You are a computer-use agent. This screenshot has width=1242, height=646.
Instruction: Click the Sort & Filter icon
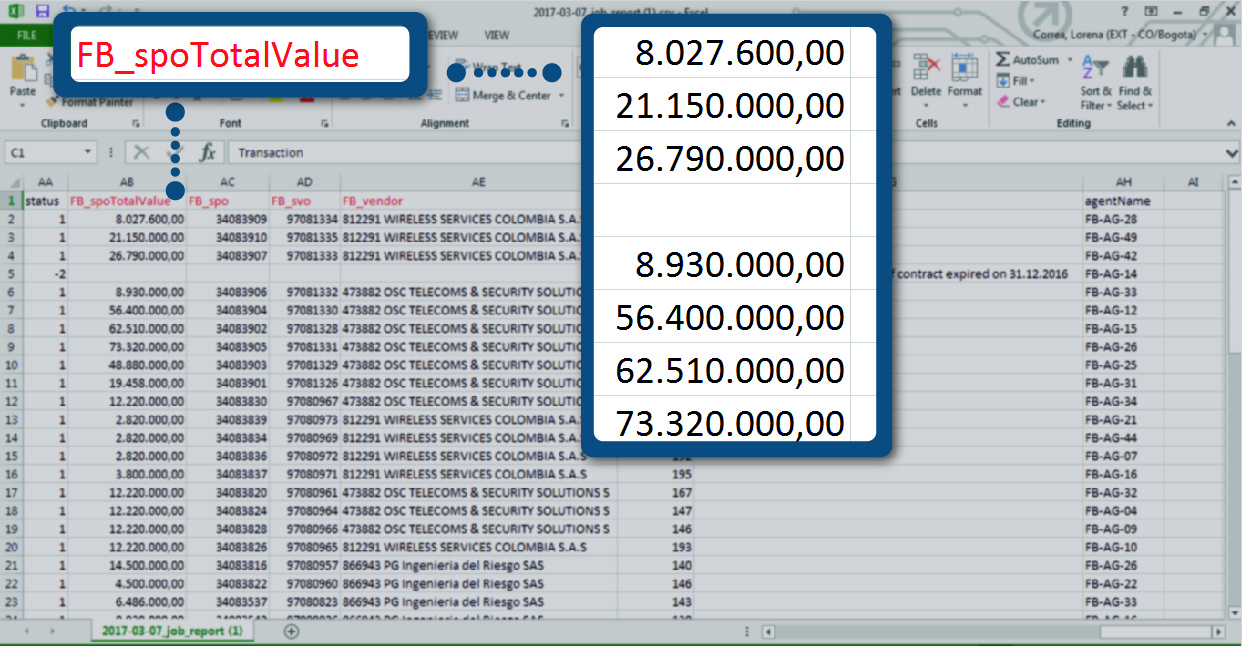point(1096,78)
